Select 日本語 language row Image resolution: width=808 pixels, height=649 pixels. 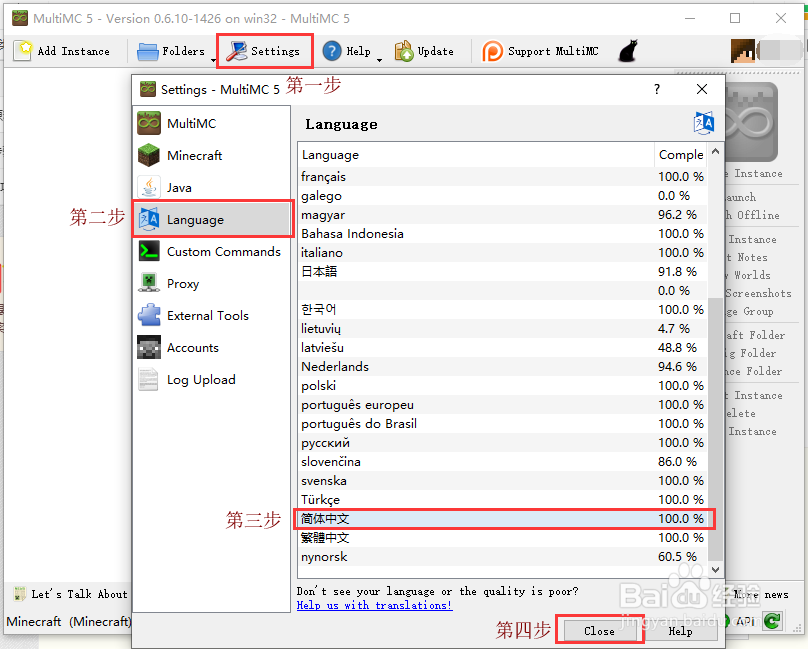pos(502,272)
